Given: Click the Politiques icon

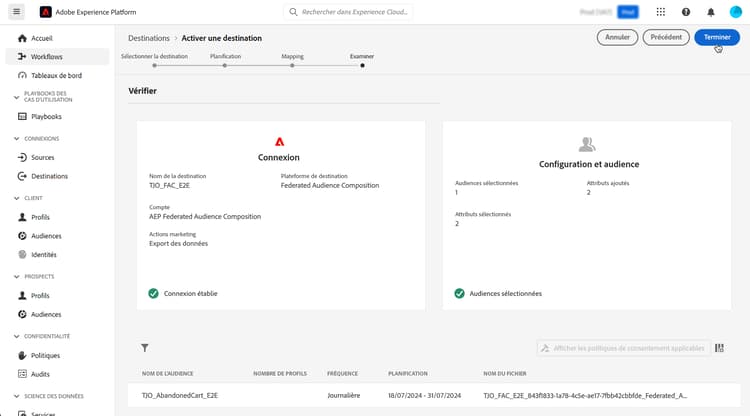Looking at the screenshot, I should [22, 355].
